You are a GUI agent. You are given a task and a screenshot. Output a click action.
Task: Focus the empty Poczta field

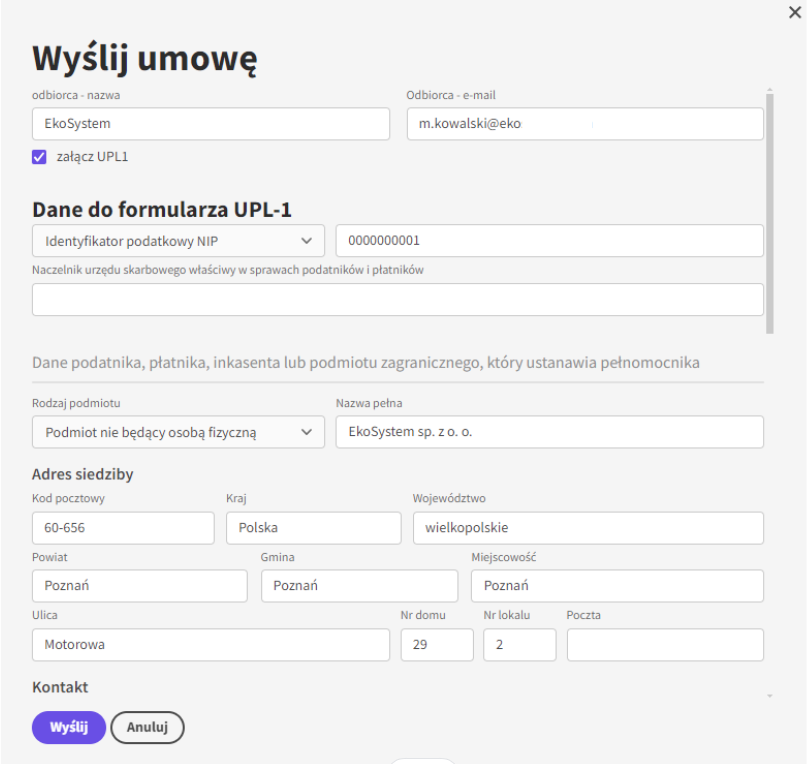coord(665,644)
